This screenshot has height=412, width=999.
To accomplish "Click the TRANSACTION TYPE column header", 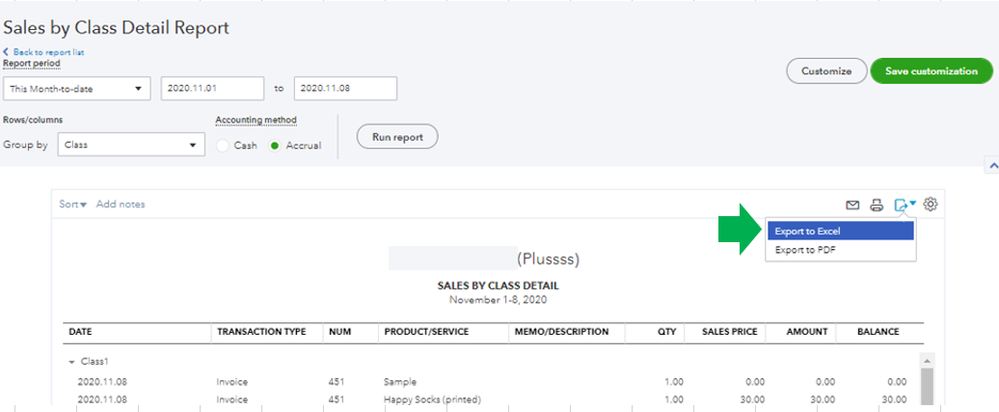I will (x=261, y=332).
